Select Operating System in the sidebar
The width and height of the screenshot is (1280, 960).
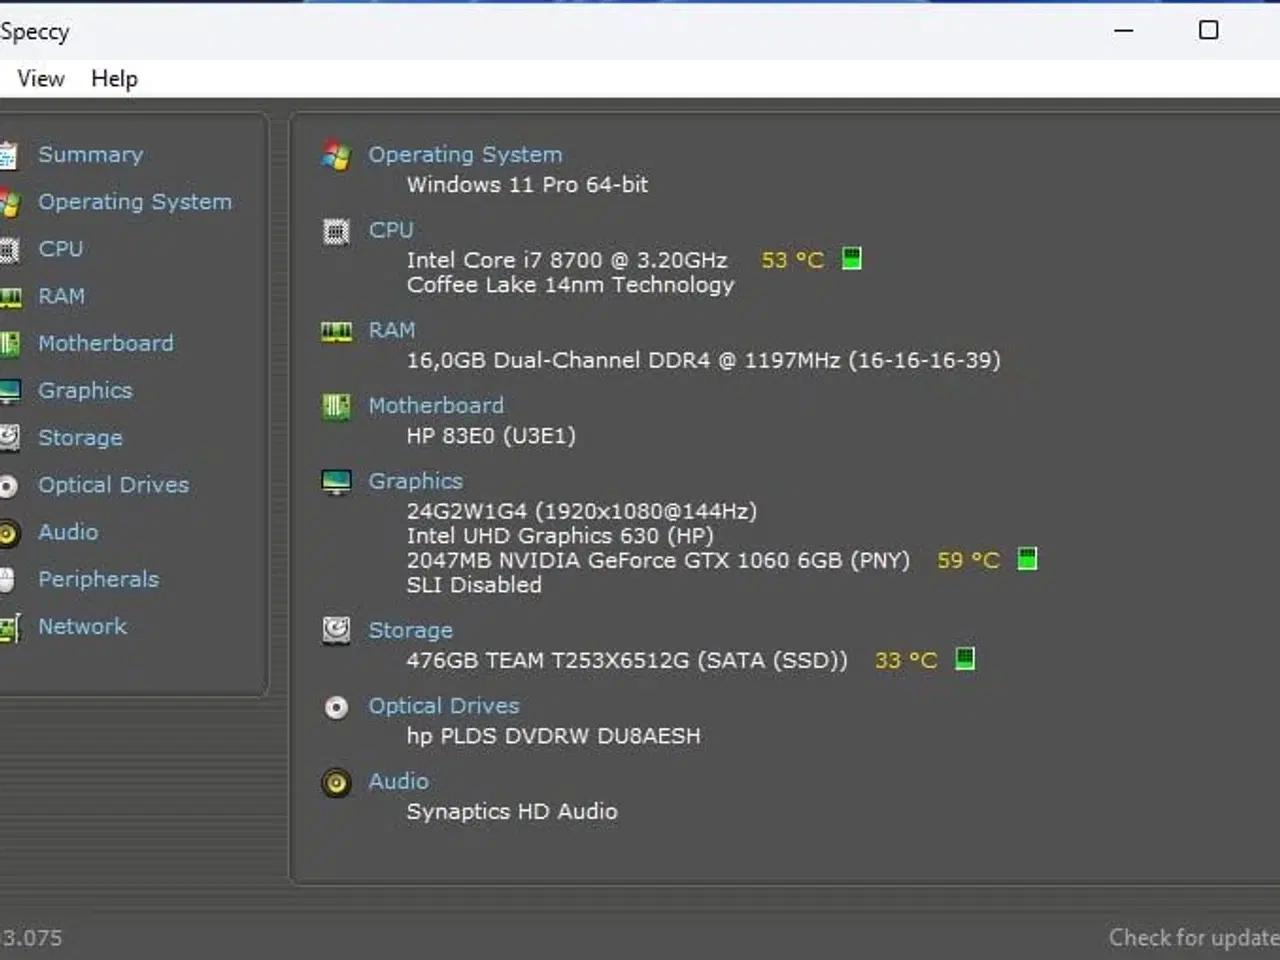(135, 201)
